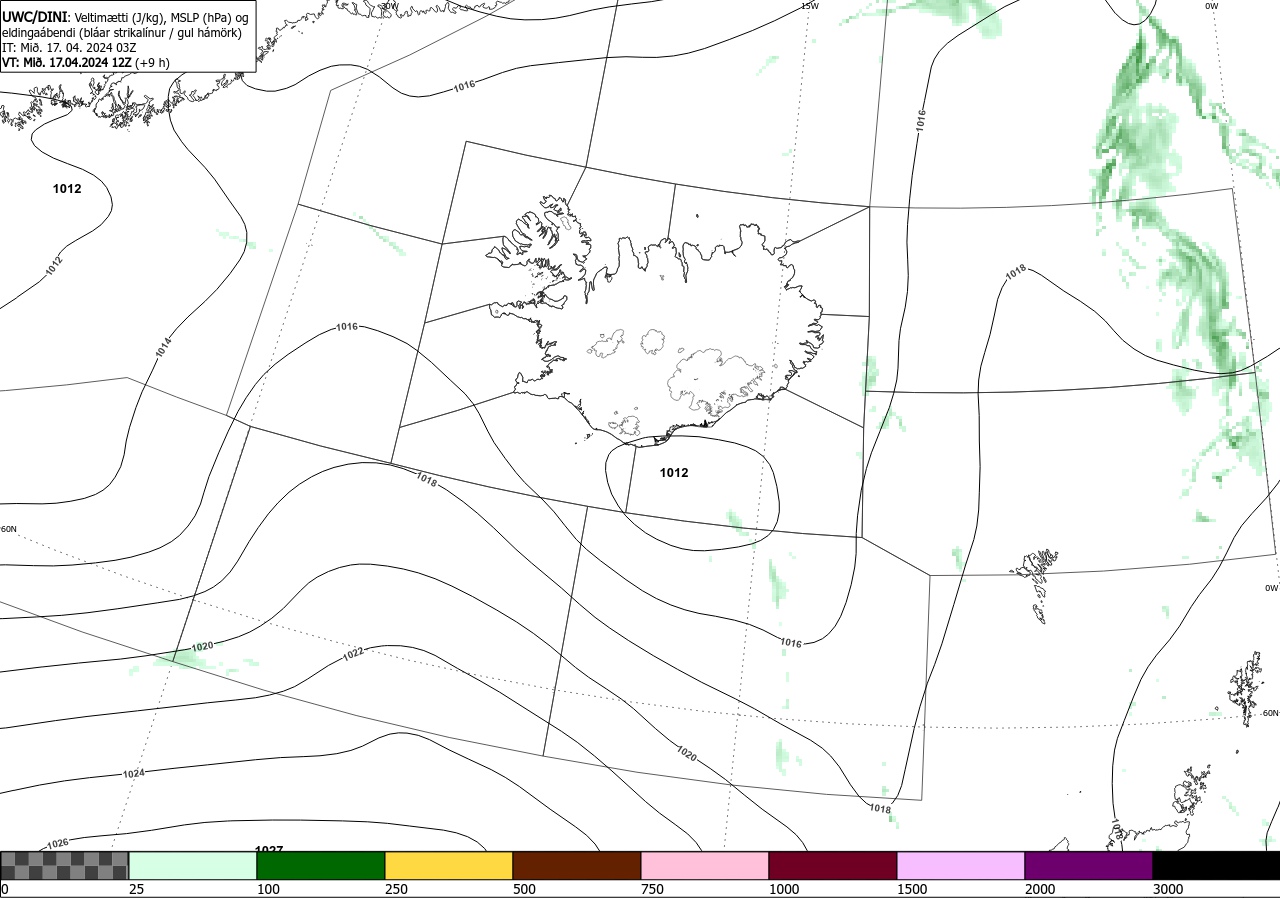This screenshot has width=1280, height=898.
Task: Click the purple 2000–3000 legend swatch
Action: pyautogui.click(x=1089, y=865)
